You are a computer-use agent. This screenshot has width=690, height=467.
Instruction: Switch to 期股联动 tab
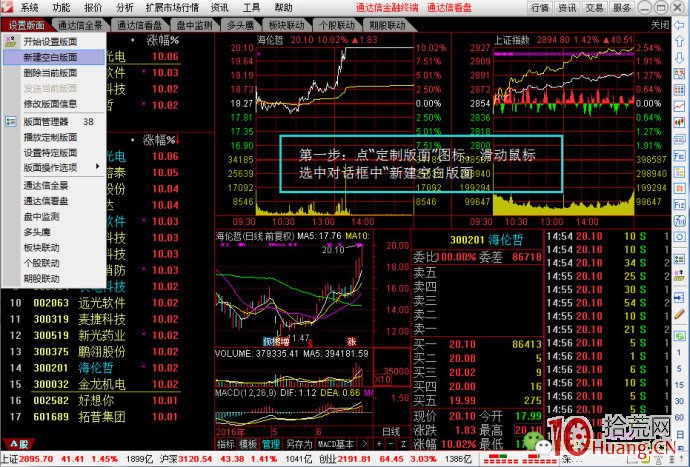click(388, 25)
